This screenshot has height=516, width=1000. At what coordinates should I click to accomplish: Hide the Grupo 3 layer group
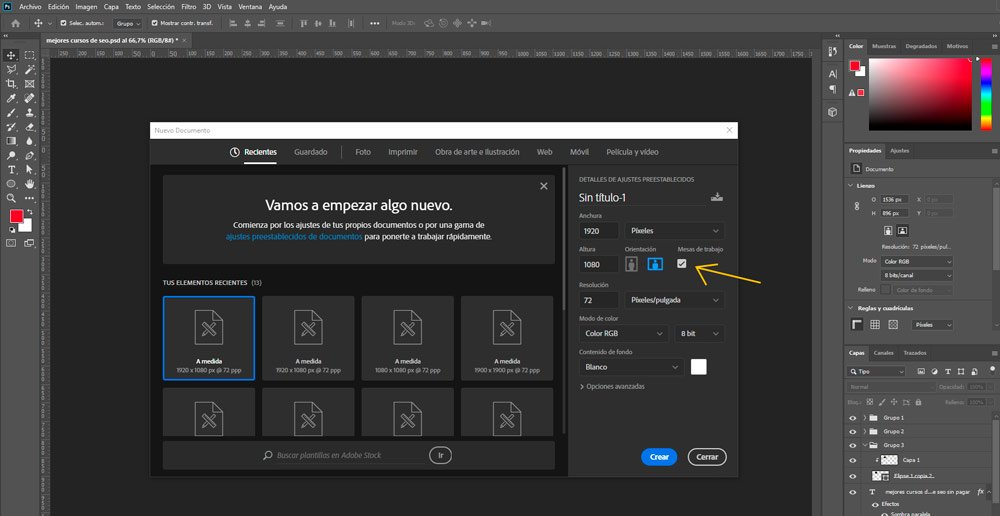(x=853, y=445)
